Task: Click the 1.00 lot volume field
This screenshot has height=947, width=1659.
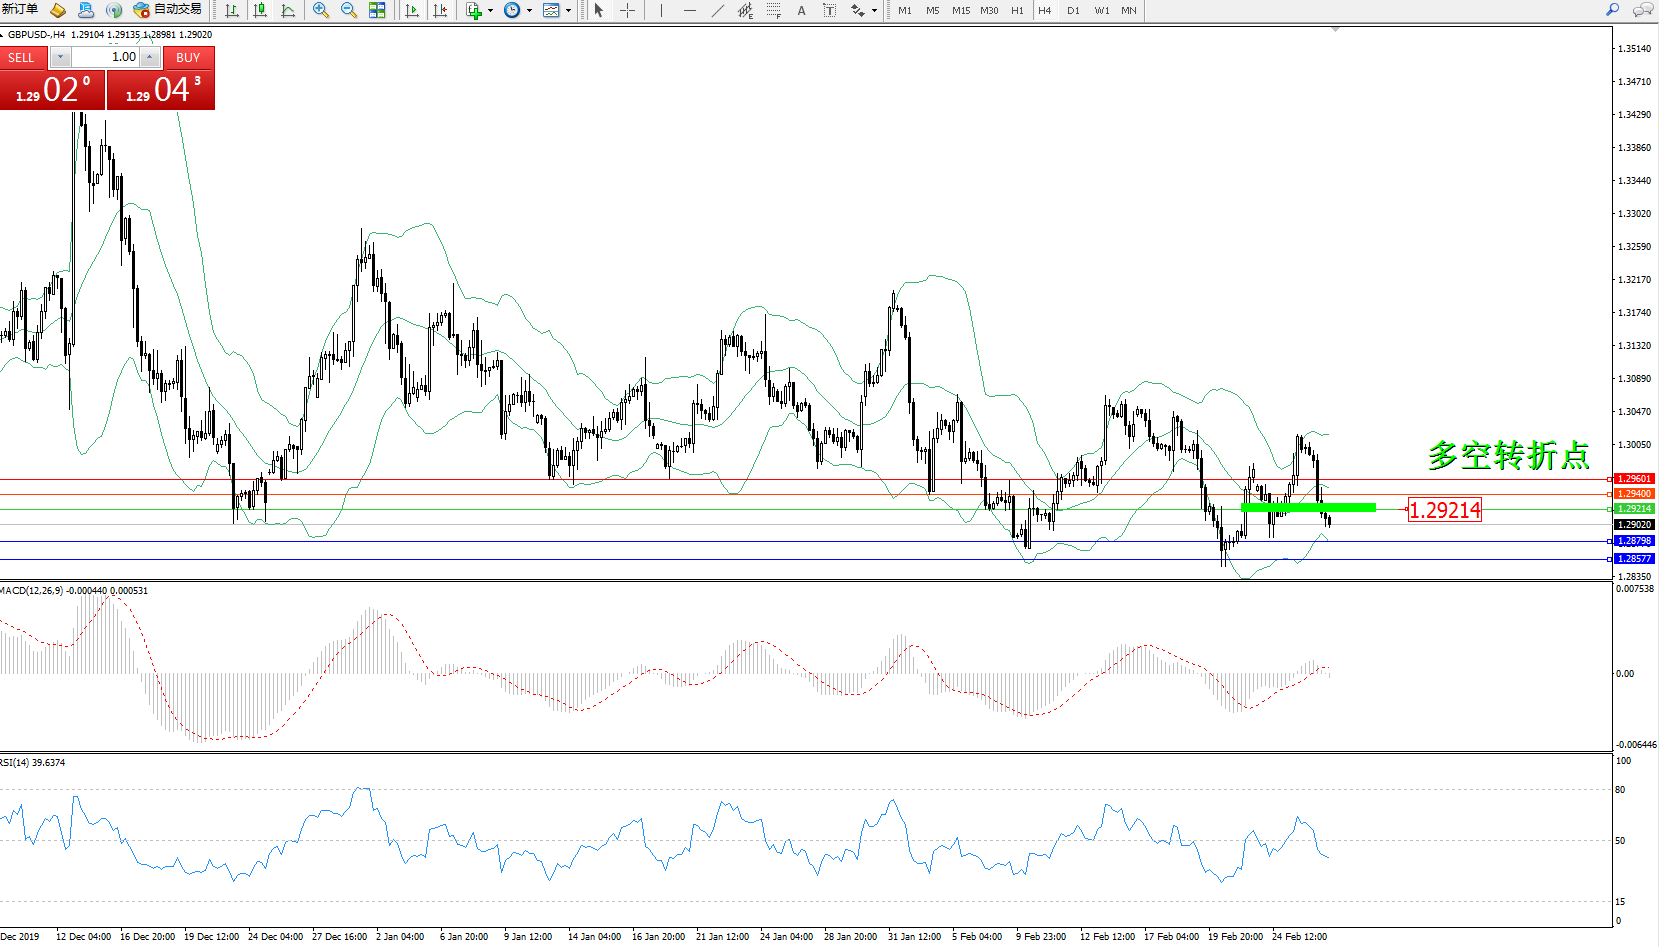Action: pos(106,57)
